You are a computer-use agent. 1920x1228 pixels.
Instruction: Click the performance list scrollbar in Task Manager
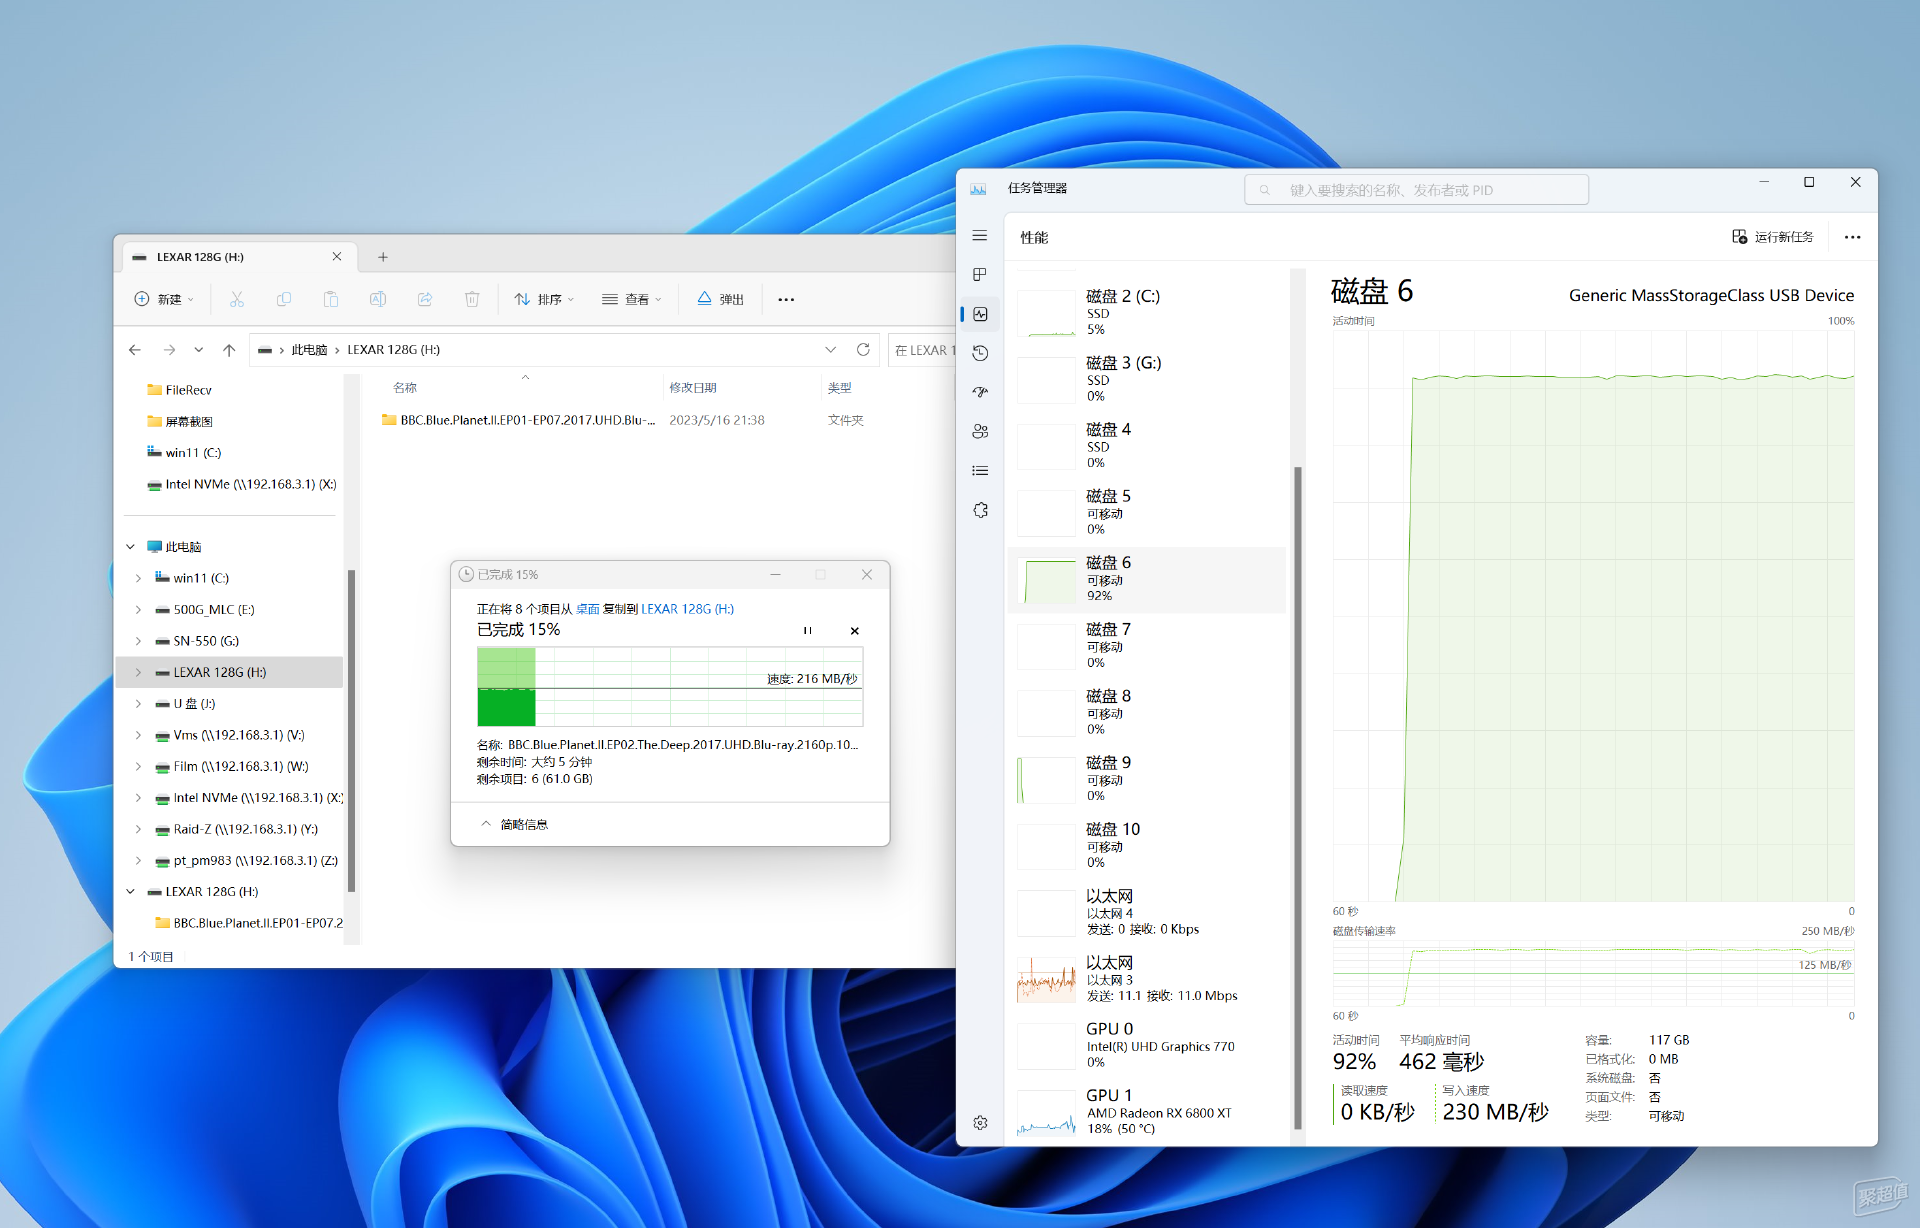(x=1298, y=797)
